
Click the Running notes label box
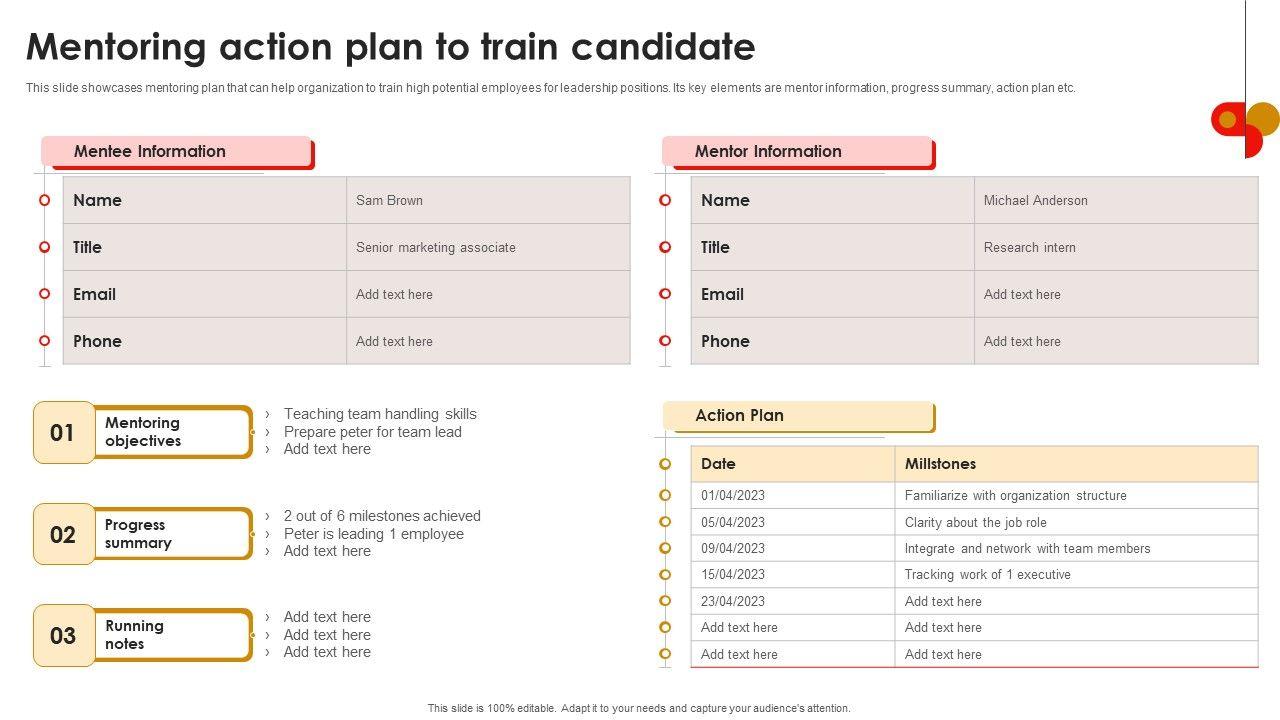[x=172, y=635]
